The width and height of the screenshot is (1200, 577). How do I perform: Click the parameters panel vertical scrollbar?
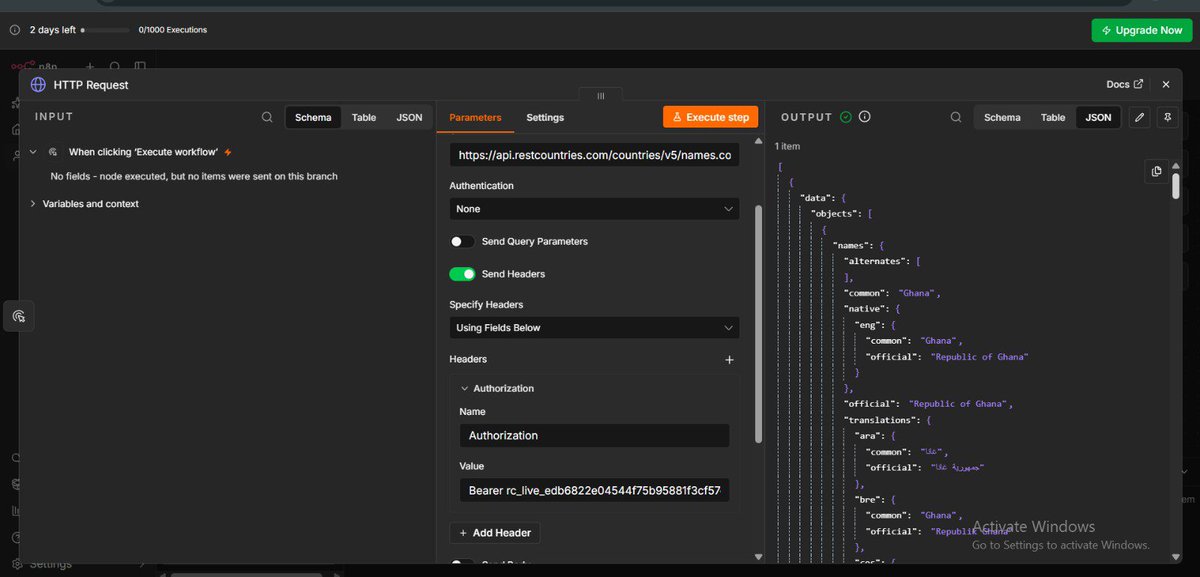pyautogui.click(x=758, y=324)
